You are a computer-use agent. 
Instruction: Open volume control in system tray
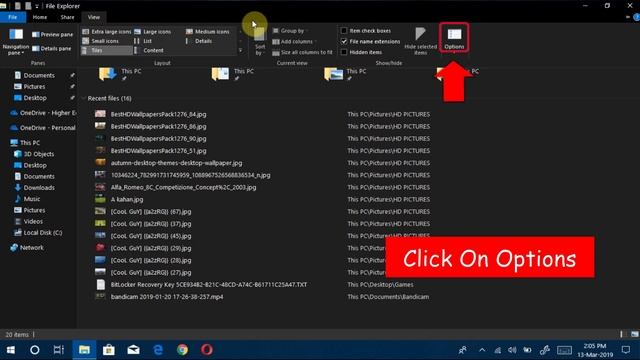click(512, 350)
